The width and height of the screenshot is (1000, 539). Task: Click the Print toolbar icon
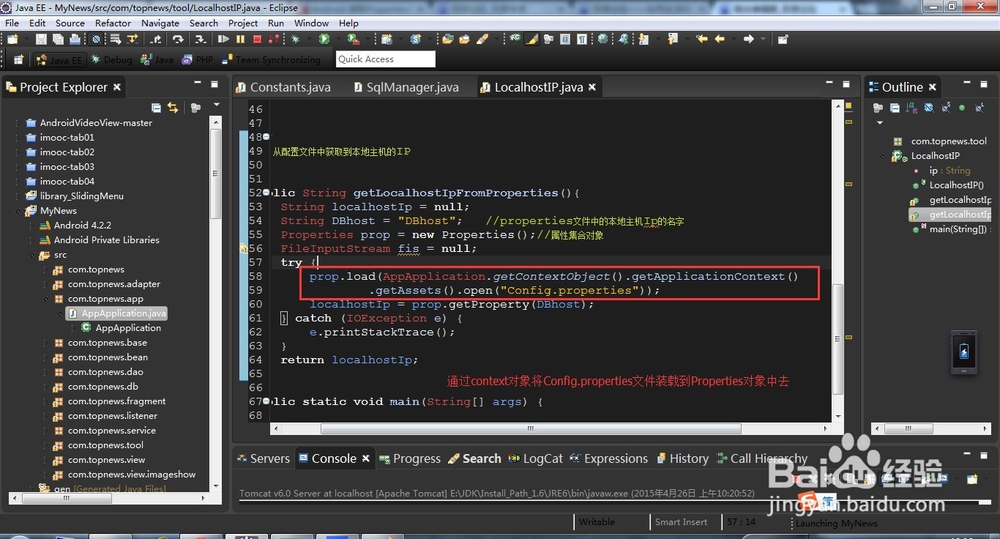tap(75, 40)
